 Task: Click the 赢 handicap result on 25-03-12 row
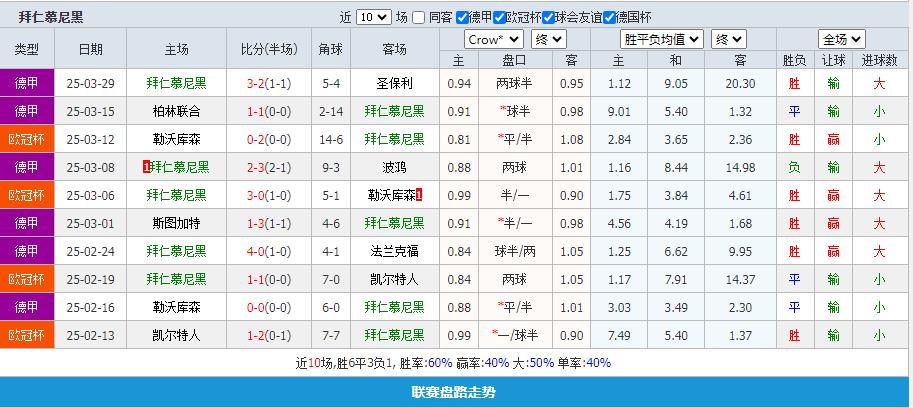tap(833, 139)
